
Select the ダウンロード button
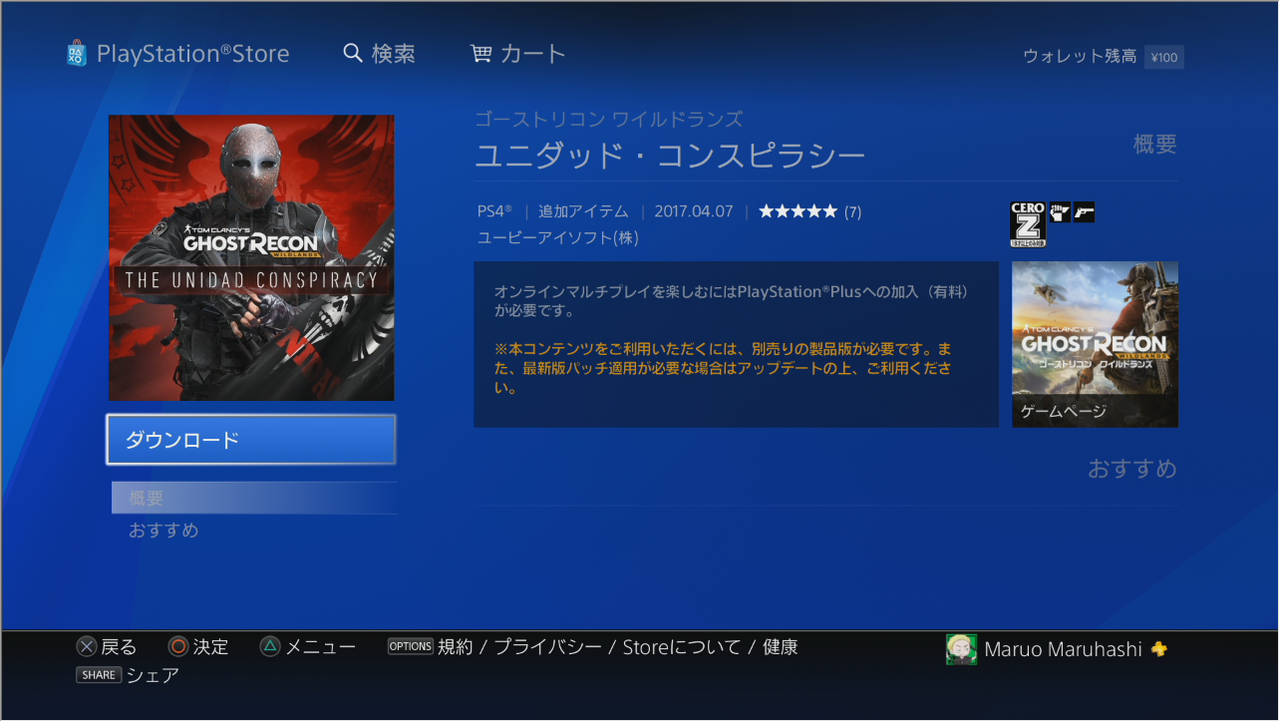[251, 440]
